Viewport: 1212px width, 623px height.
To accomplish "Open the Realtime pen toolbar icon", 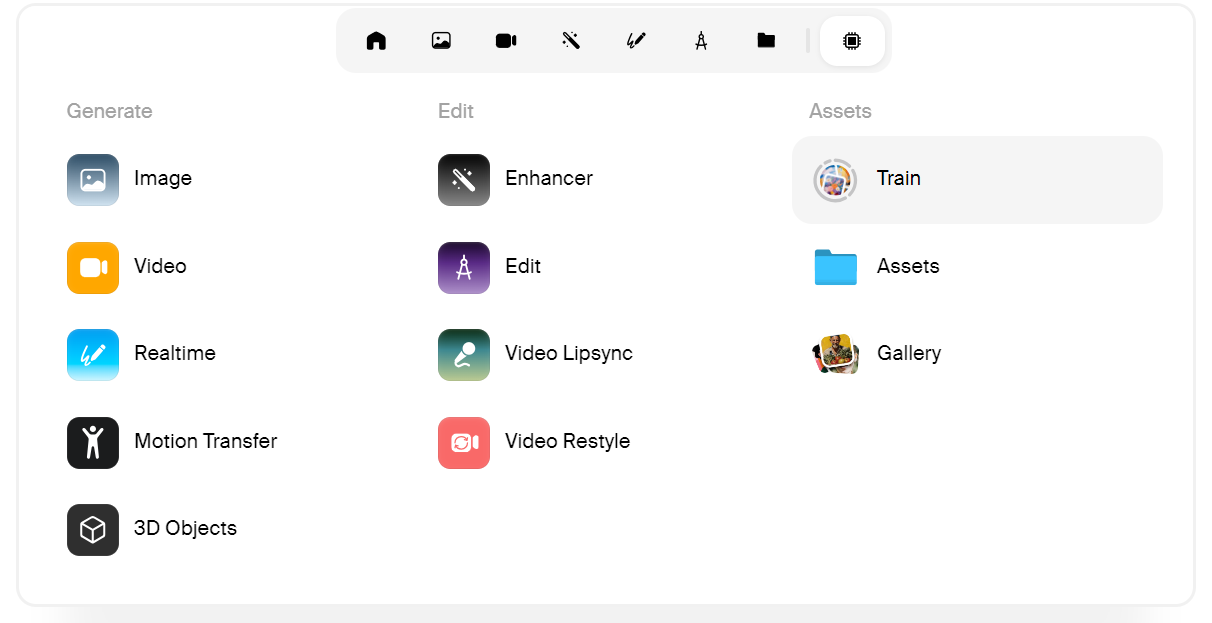I will click(x=636, y=41).
